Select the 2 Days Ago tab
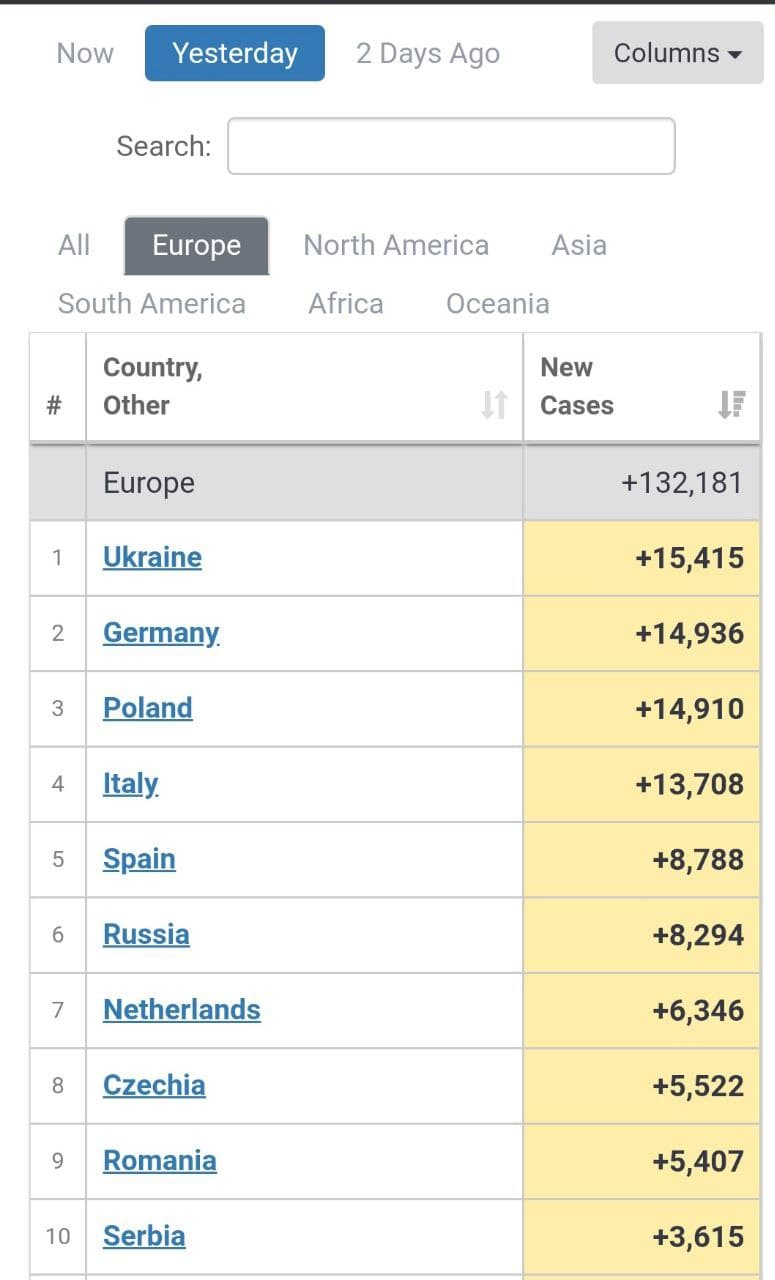 click(427, 53)
